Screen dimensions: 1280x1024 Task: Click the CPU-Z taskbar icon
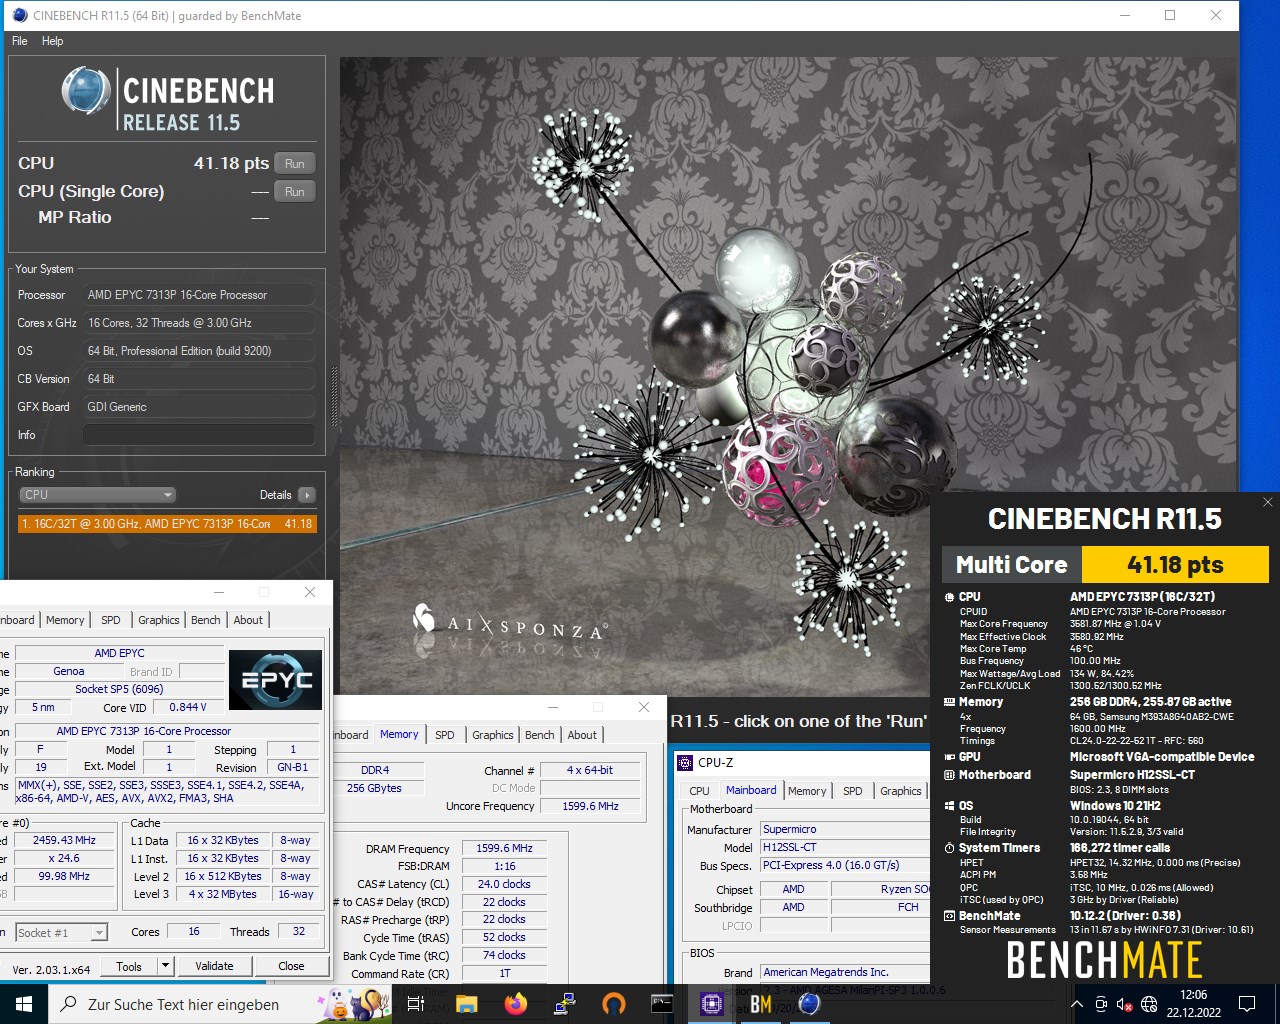pyautogui.click(x=712, y=1004)
